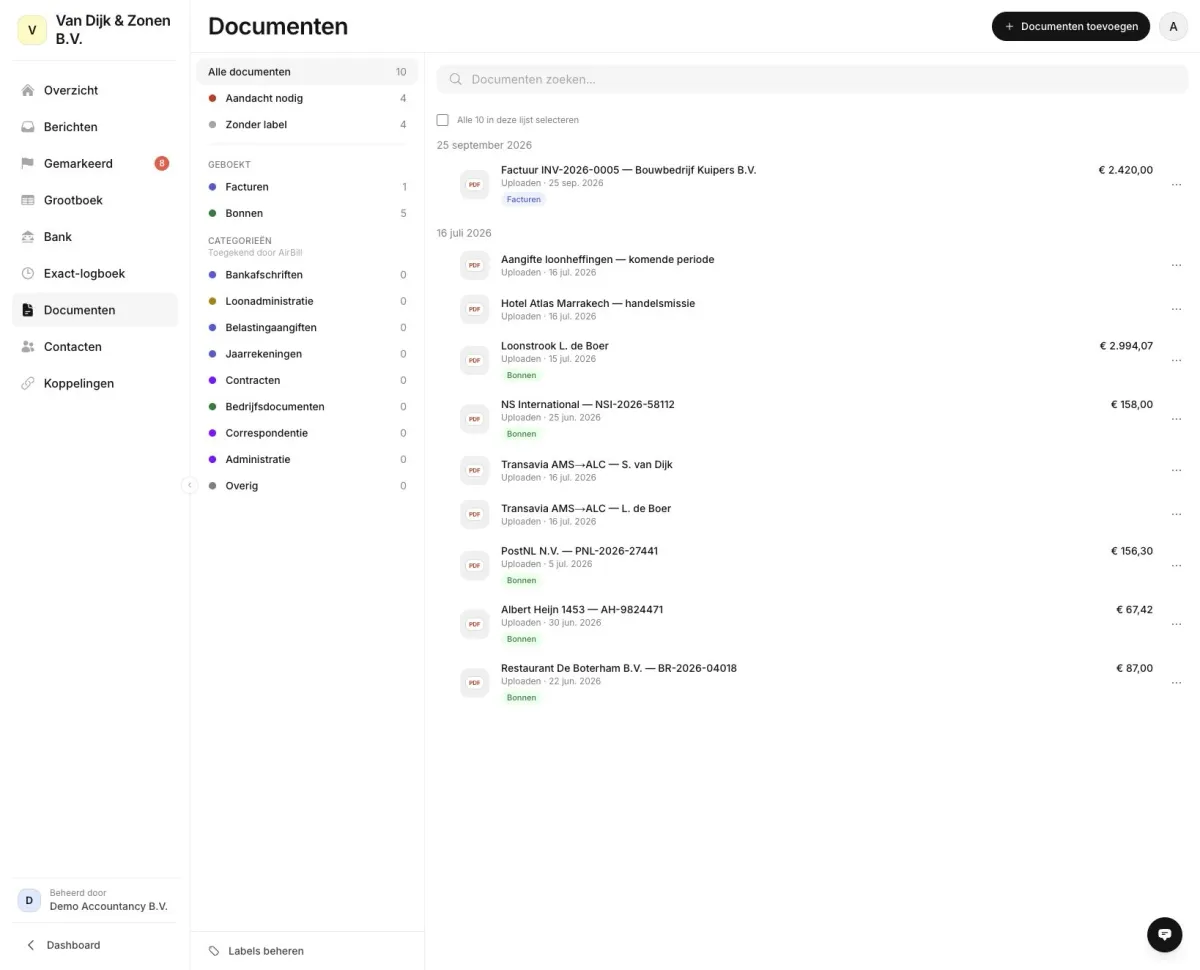Click Bonnen tag on PostNL document
The width and height of the screenshot is (1200, 970).
pos(521,580)
